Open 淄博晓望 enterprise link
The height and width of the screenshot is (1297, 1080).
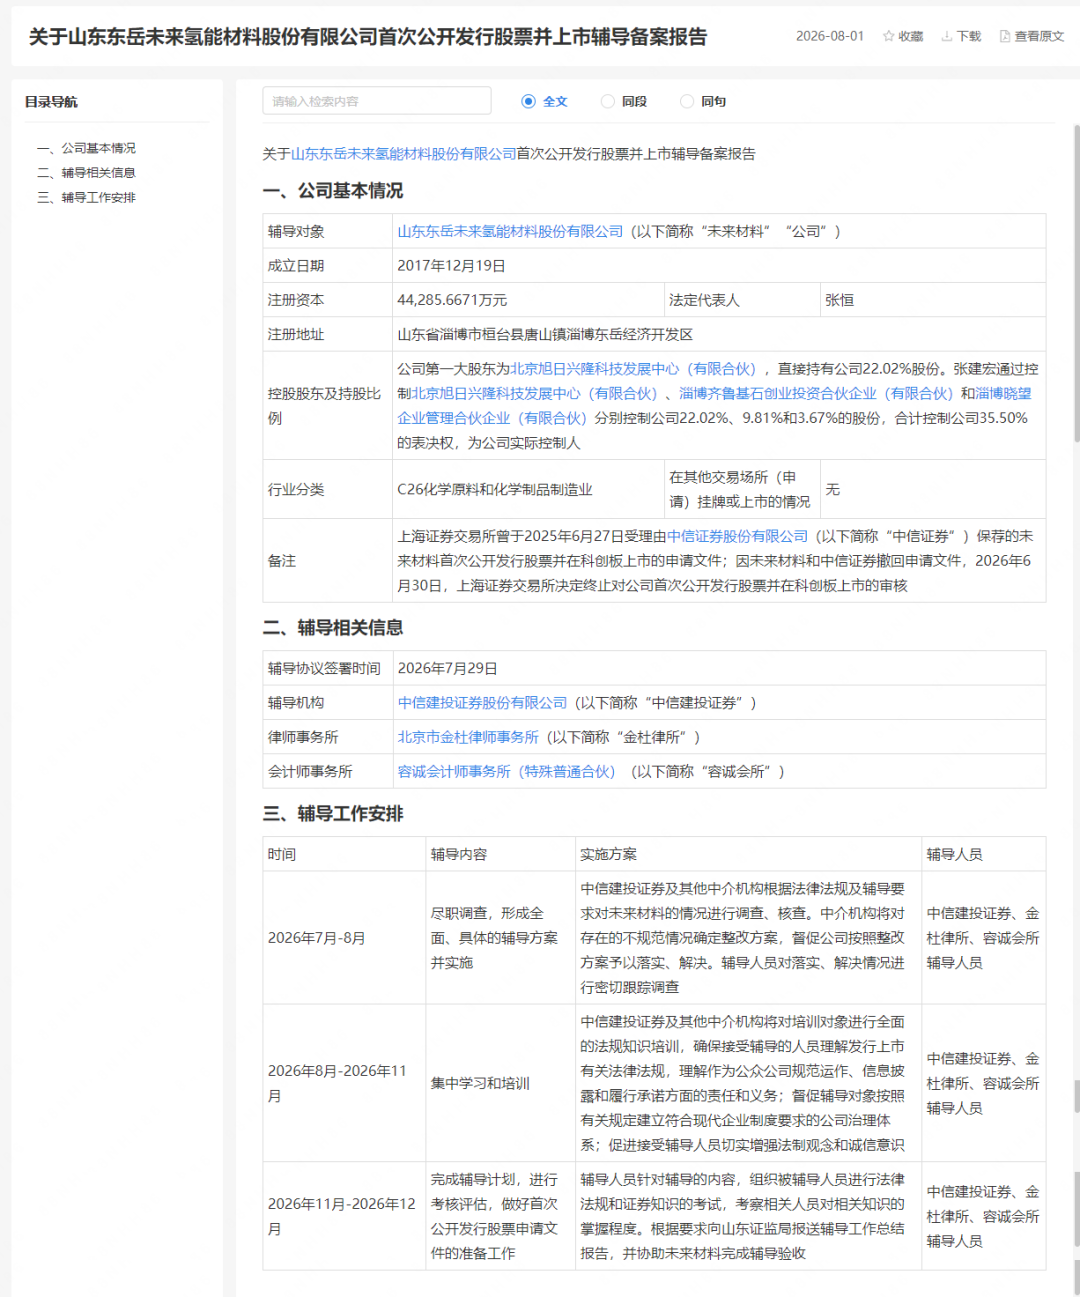[x=714, y=406]
